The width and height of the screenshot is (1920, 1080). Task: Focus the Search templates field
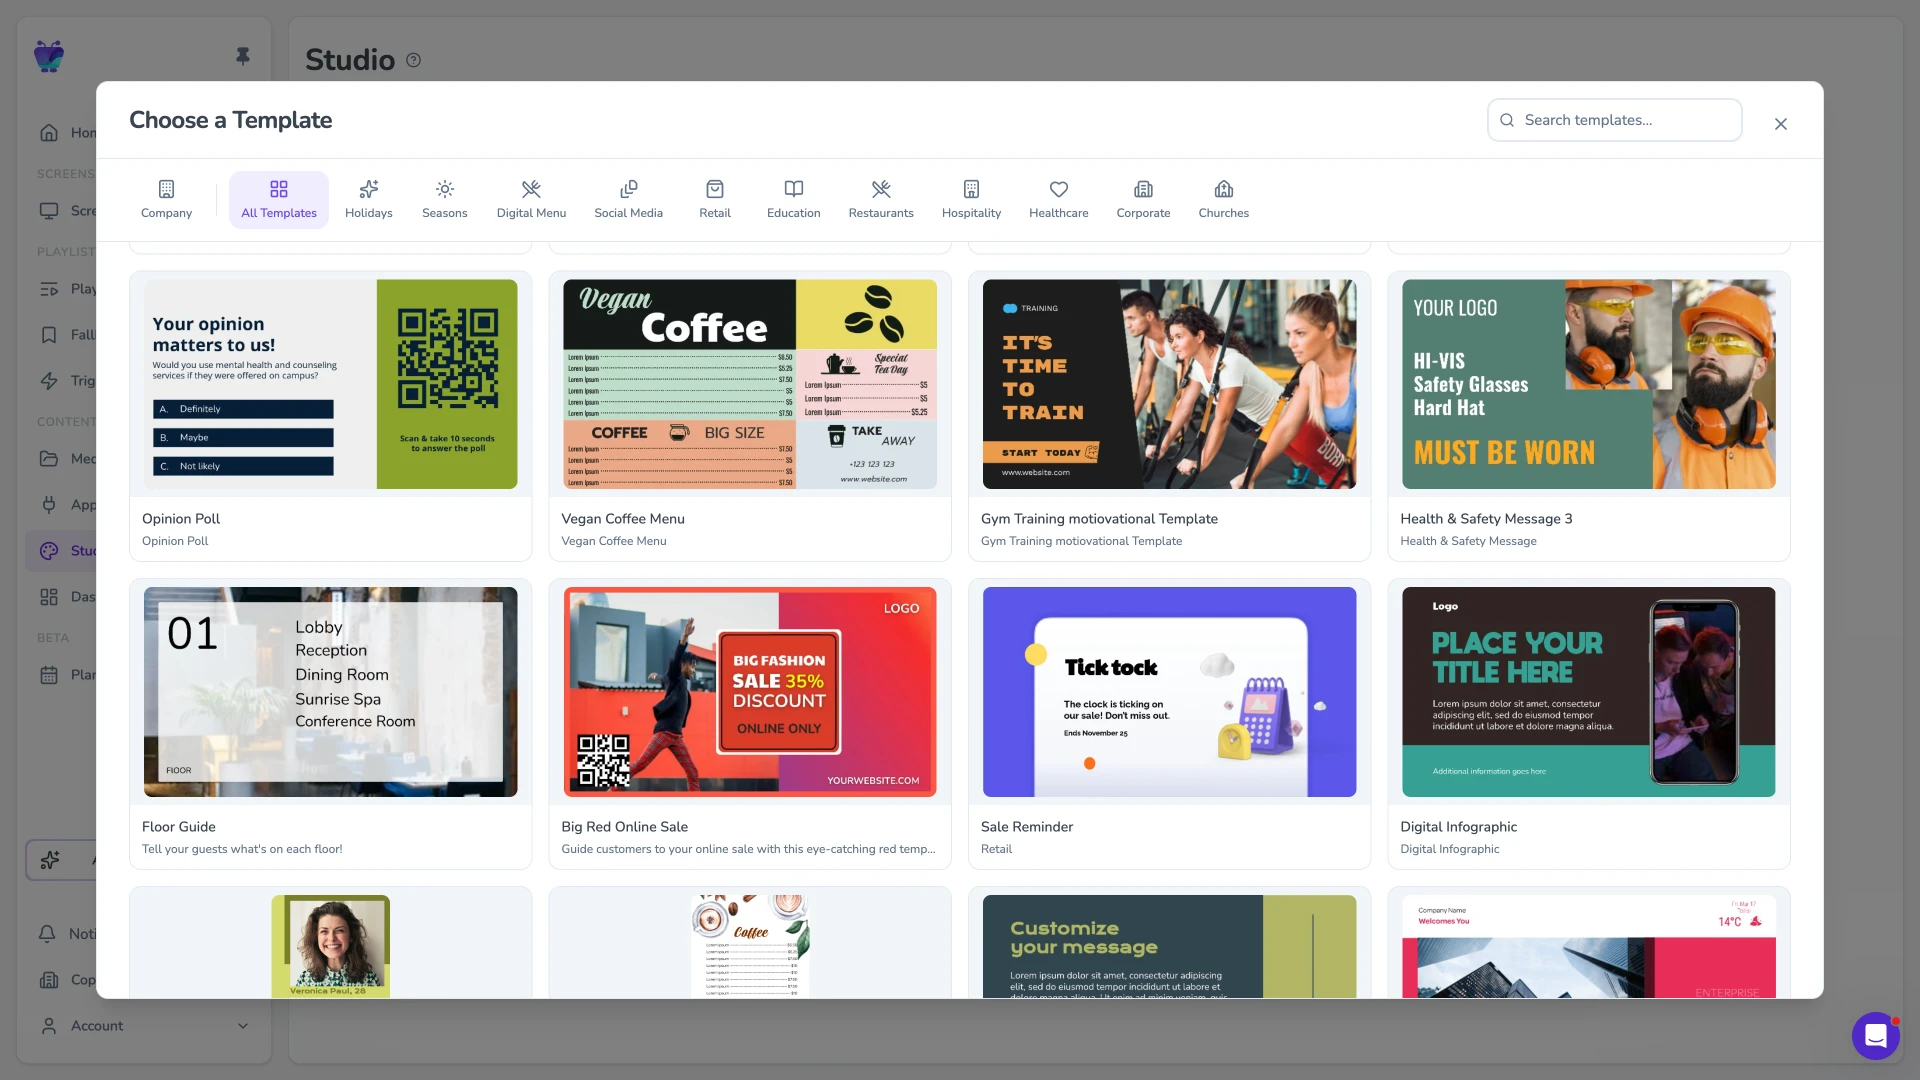[x=1614, y=120]
